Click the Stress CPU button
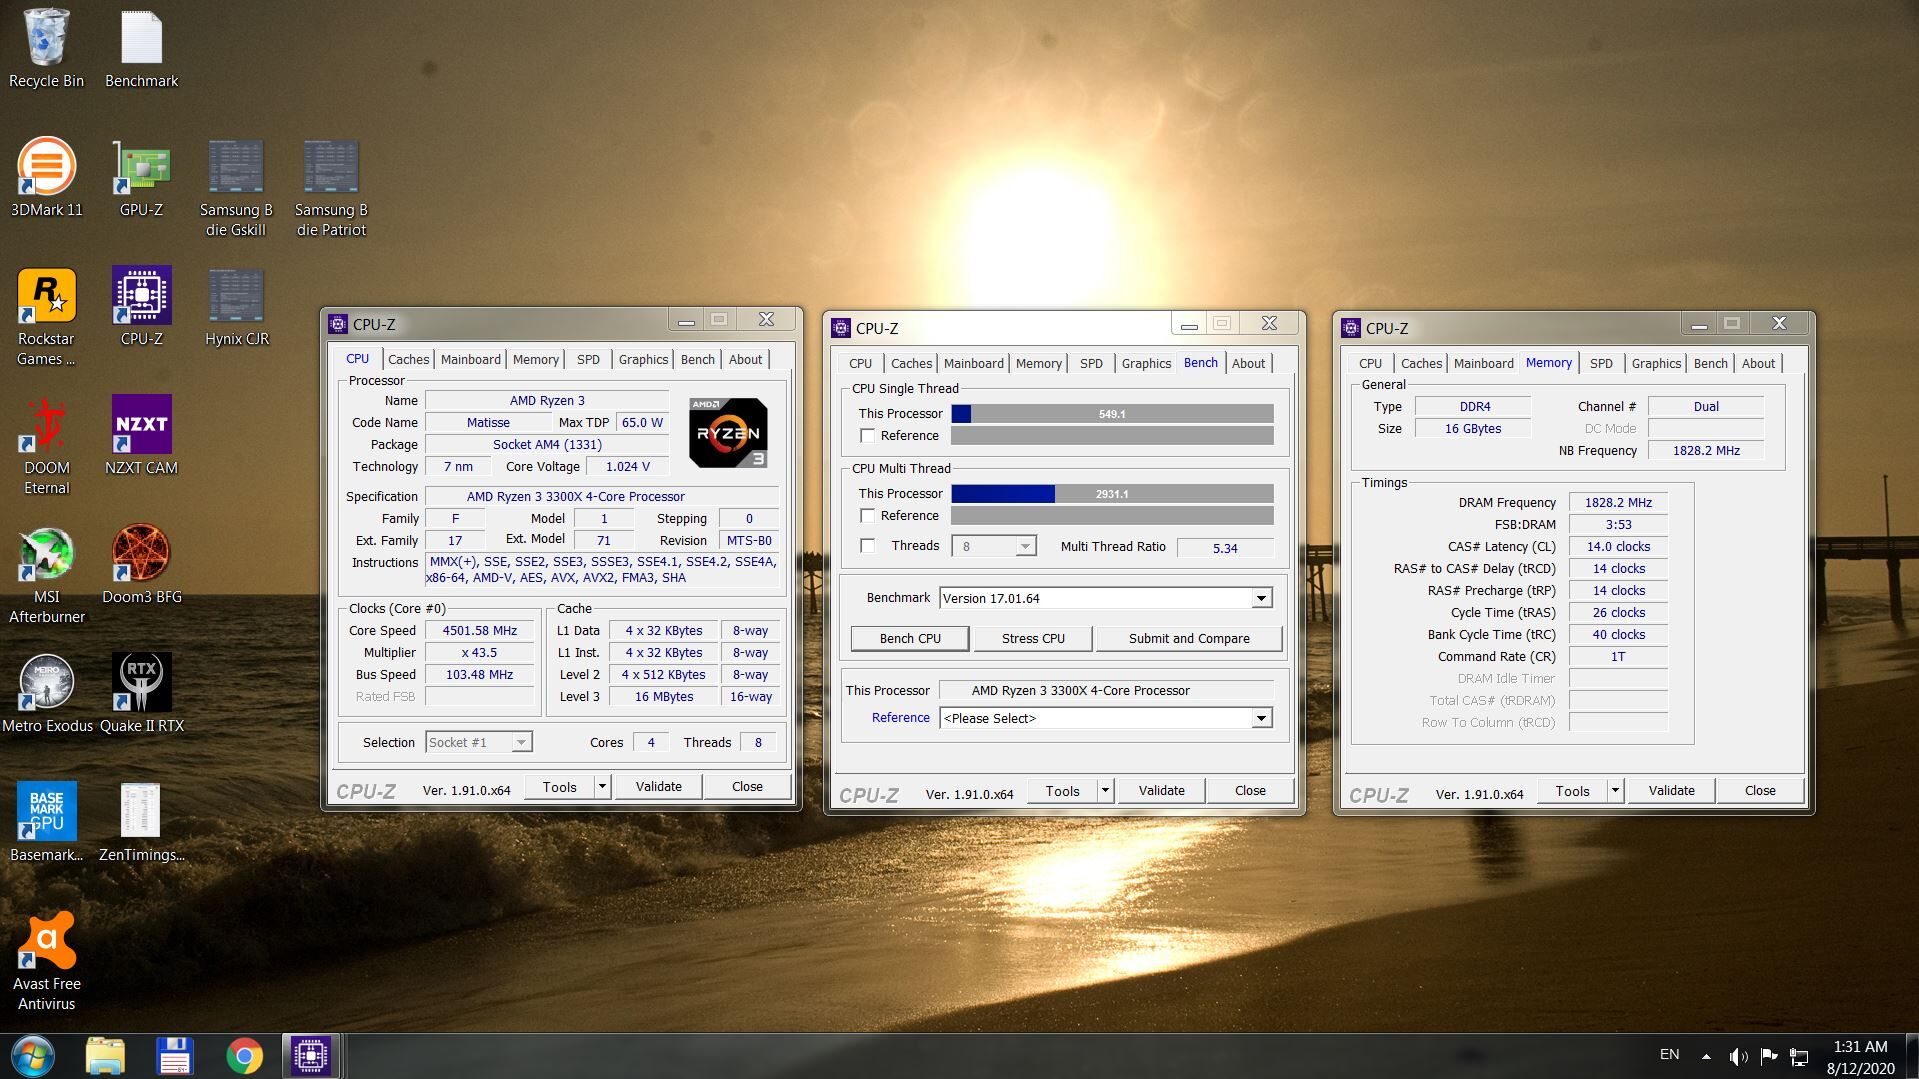This screenshot has width=1919, height=1079. [1033, 639]
